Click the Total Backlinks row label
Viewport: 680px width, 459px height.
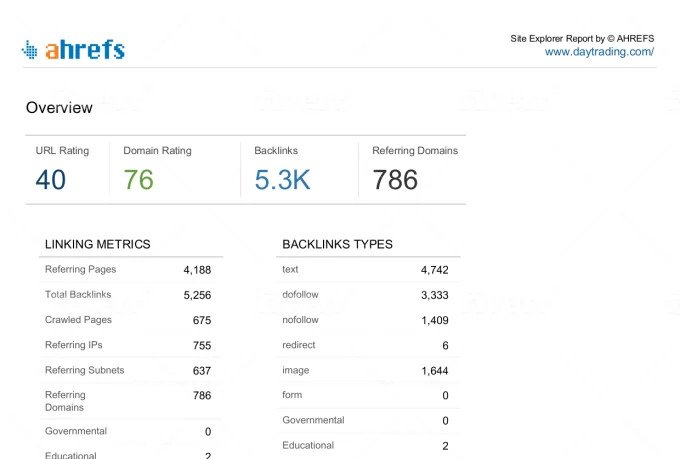(78, 295)
